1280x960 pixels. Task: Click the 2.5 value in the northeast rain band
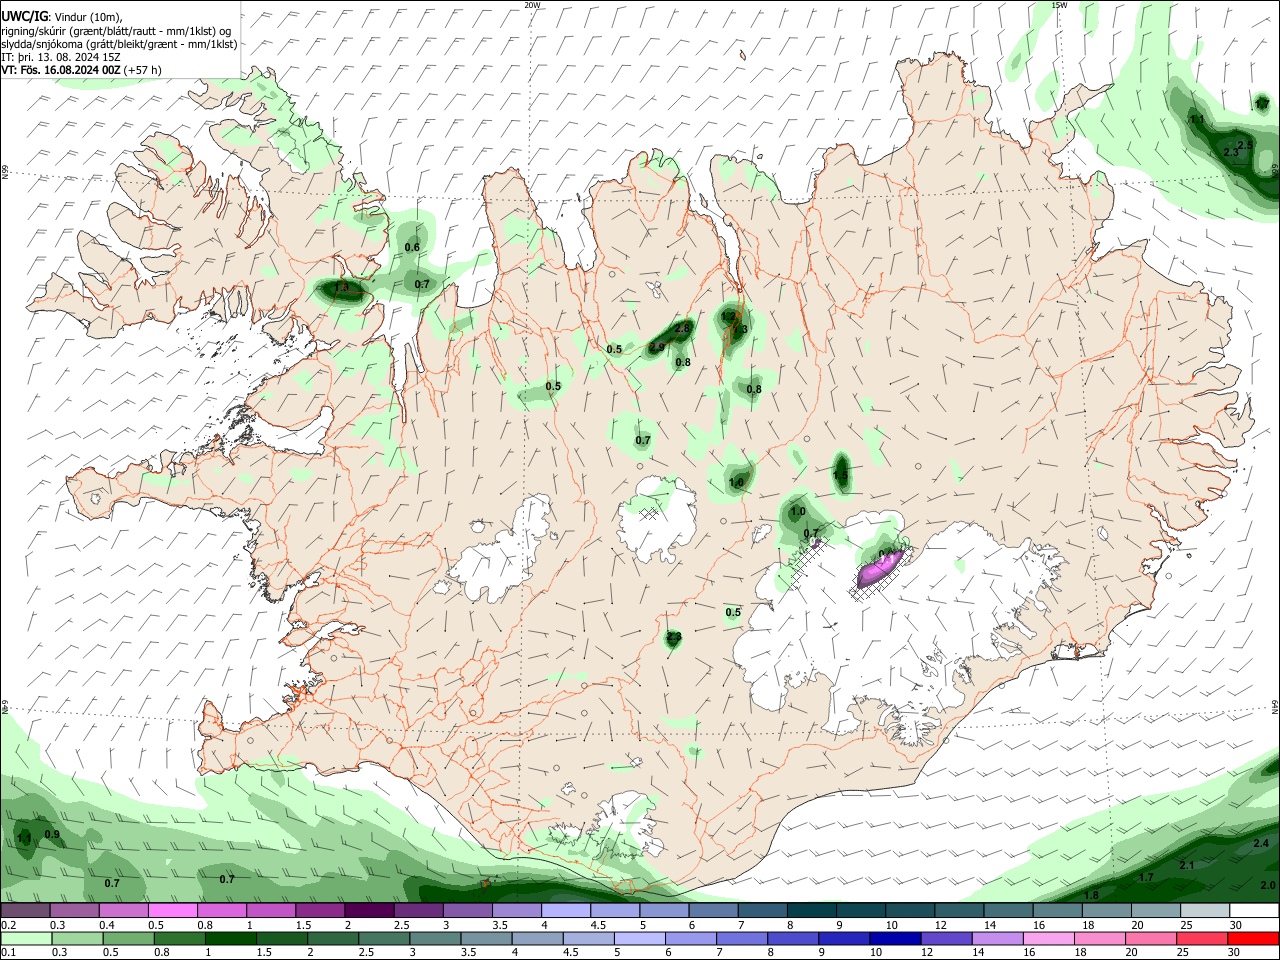pyautogui.click(x=1245, y=145)
